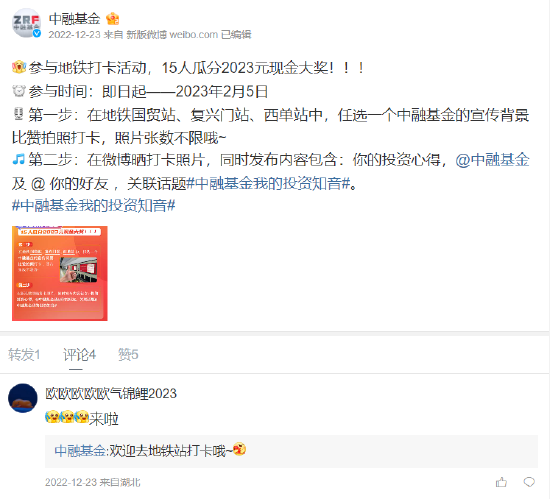This screenshot has width=550, height=499.
Task: Open commenter 欧欧欧欧欧气锦鲤2023 avatar
Action: coord(23,398)
